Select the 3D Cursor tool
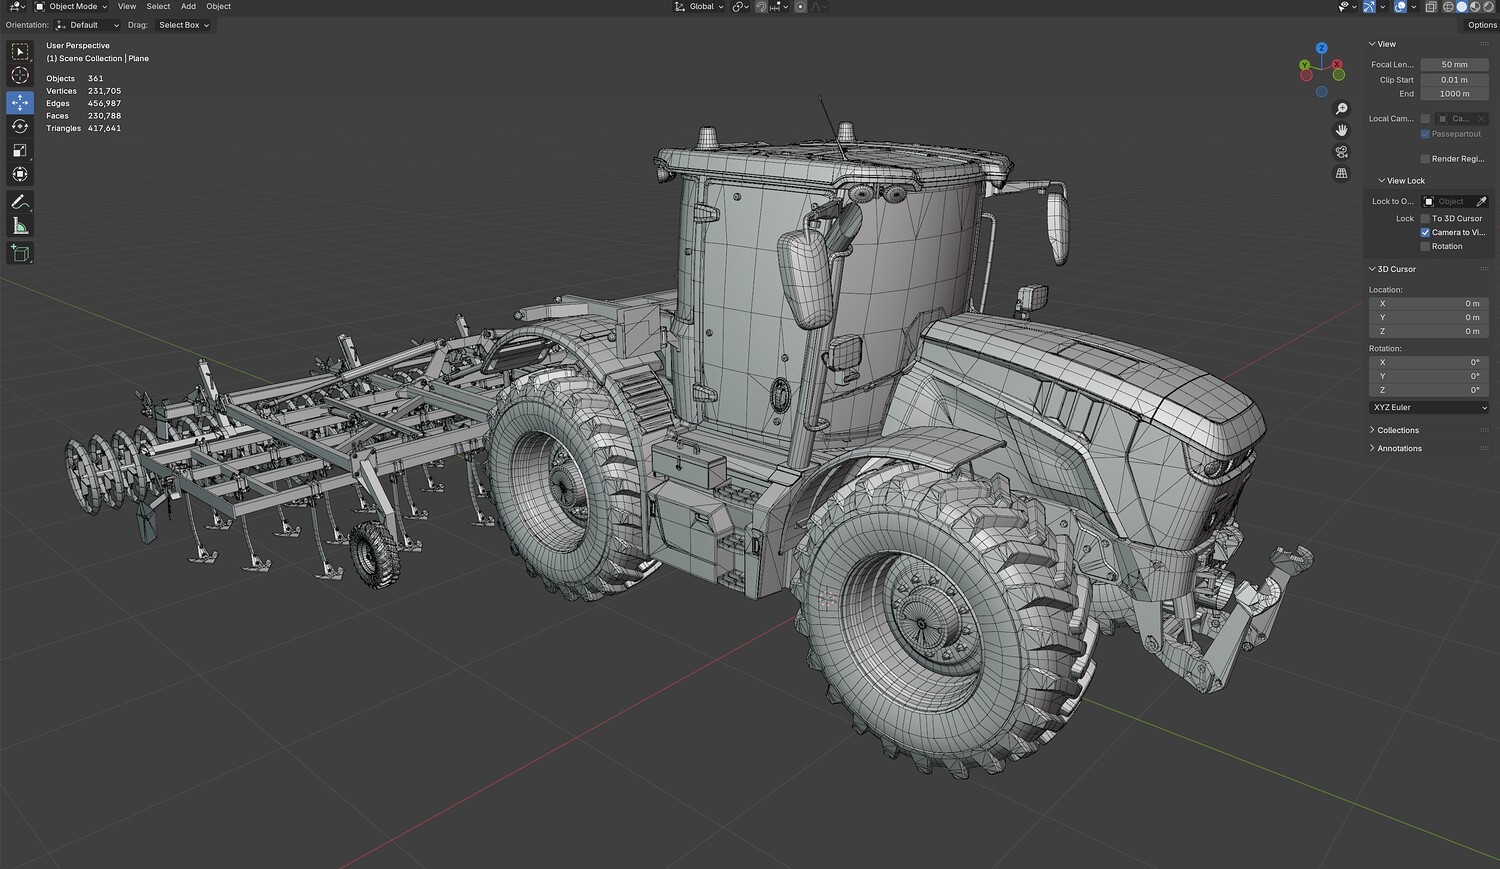The height and width of the screenshot is (869, 1500). click(20, 76)
